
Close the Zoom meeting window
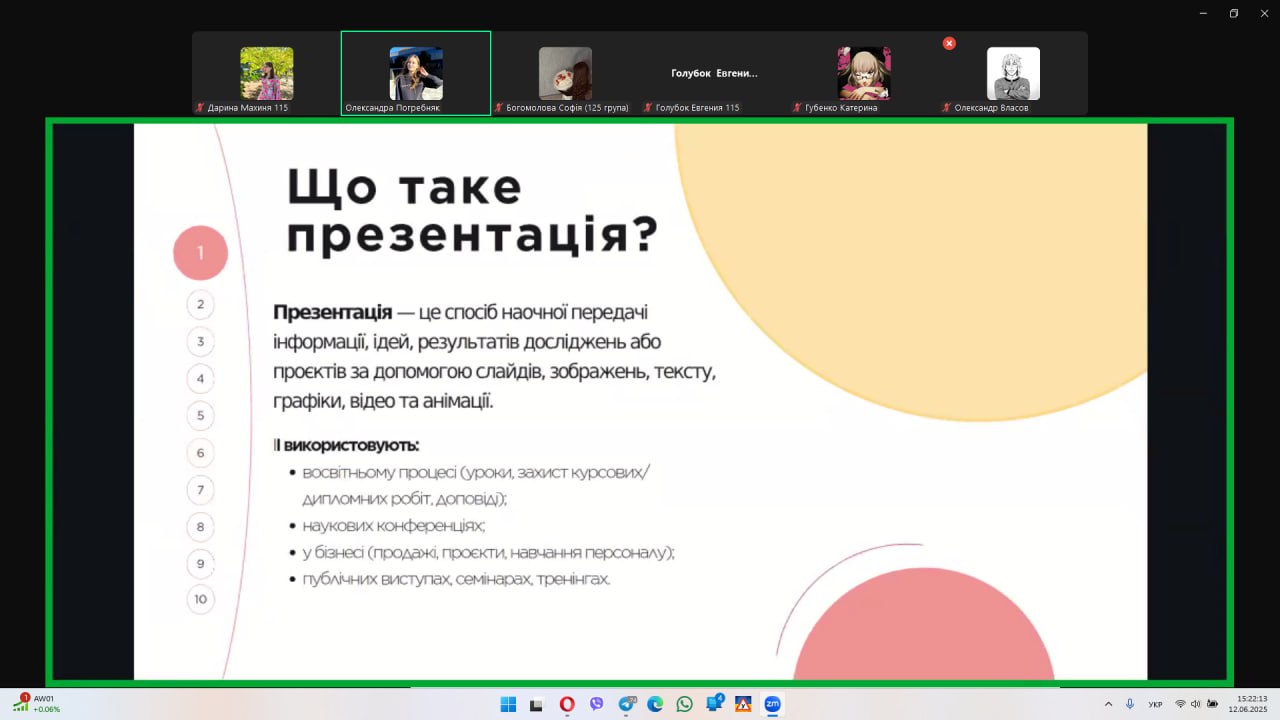1263,13
